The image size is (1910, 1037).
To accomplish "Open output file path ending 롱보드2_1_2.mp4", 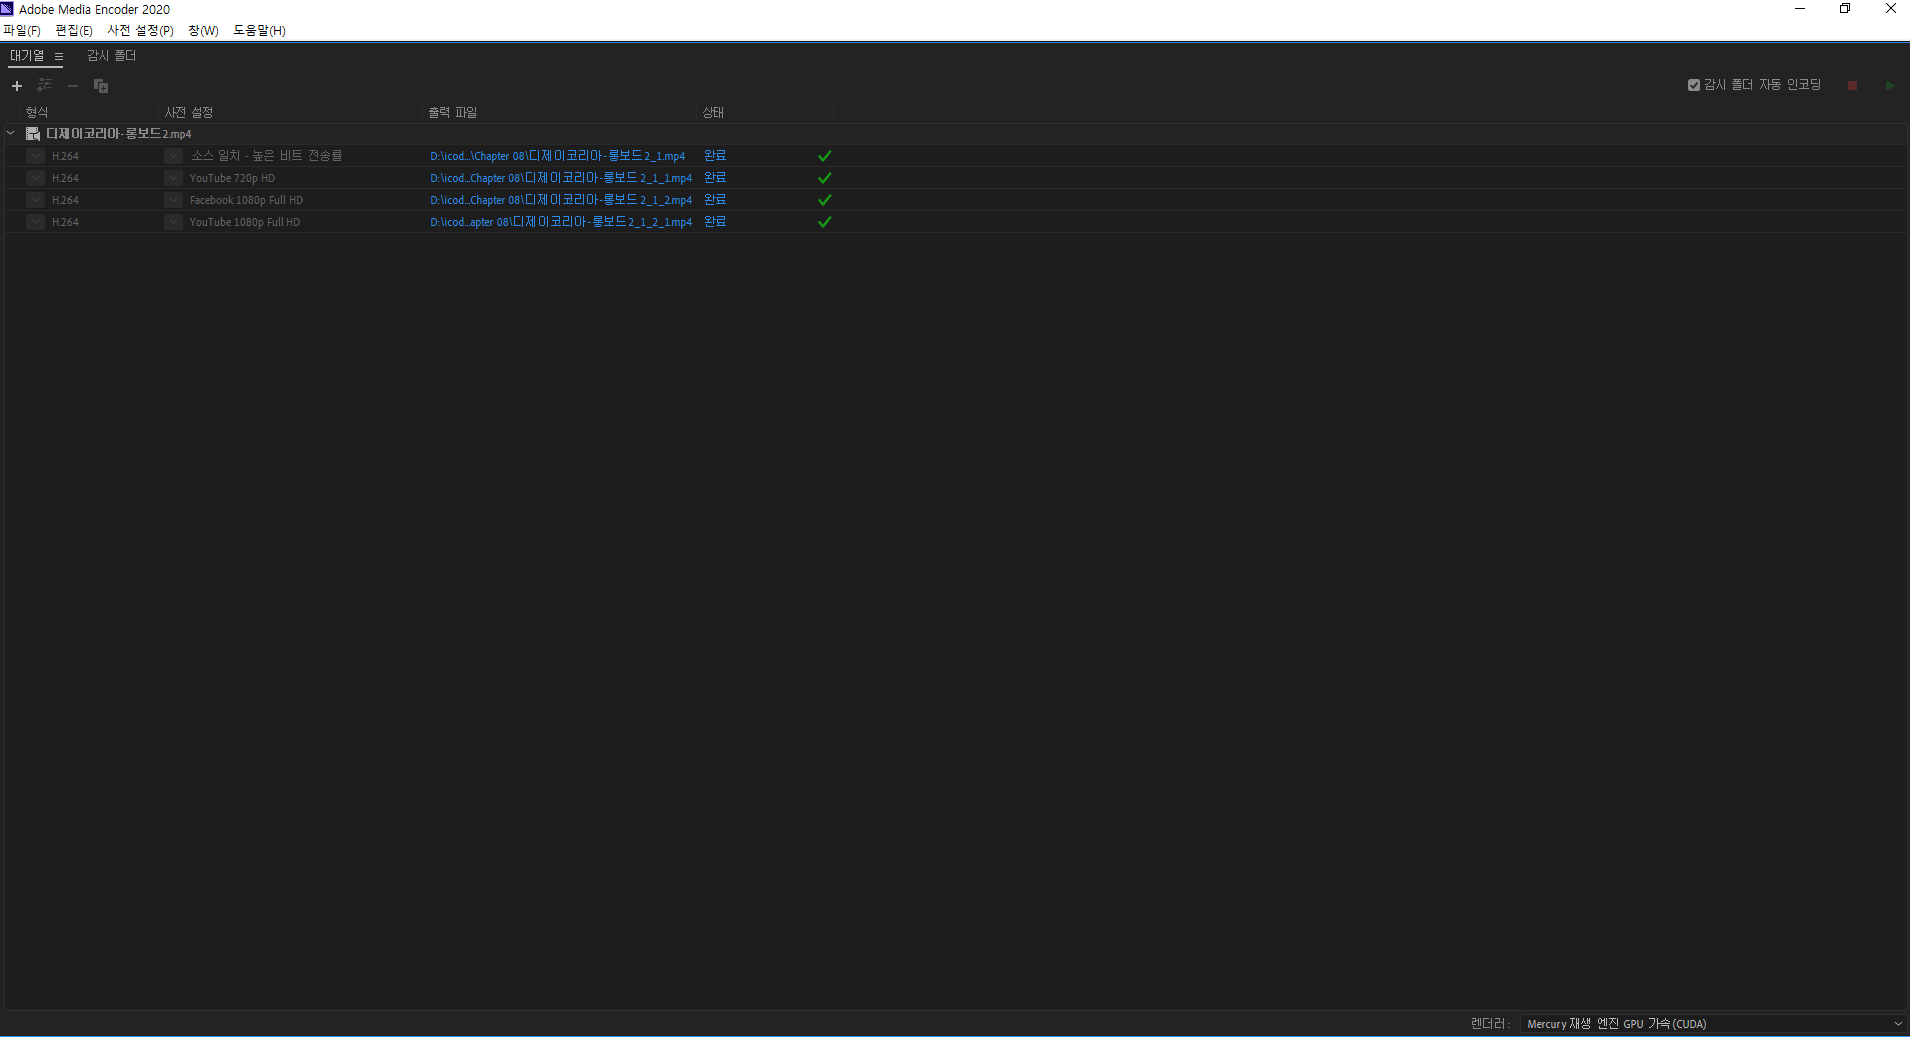I will click(561, 200).
